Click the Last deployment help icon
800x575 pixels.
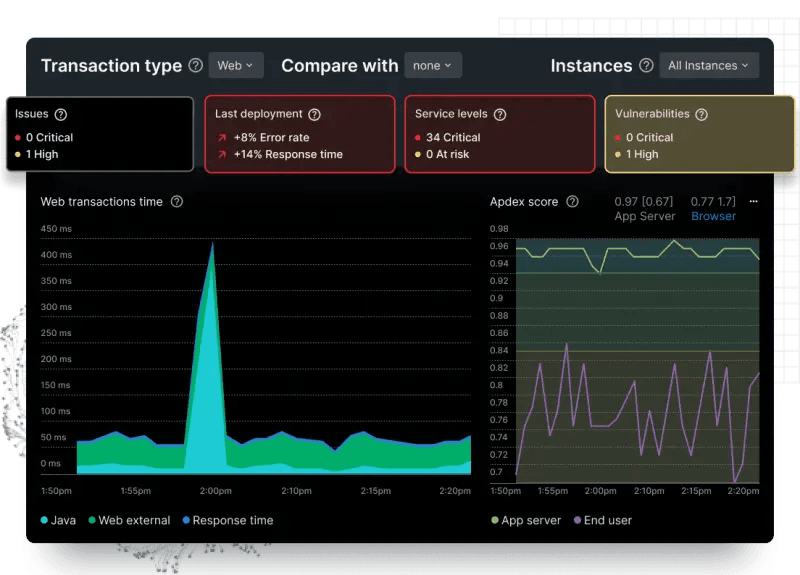coord(314,114)
